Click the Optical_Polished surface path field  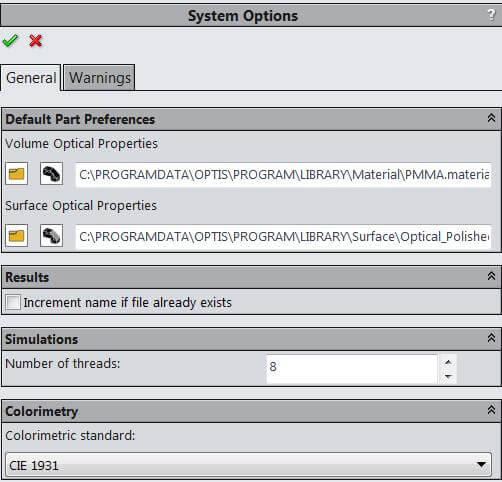click(283, 236)
